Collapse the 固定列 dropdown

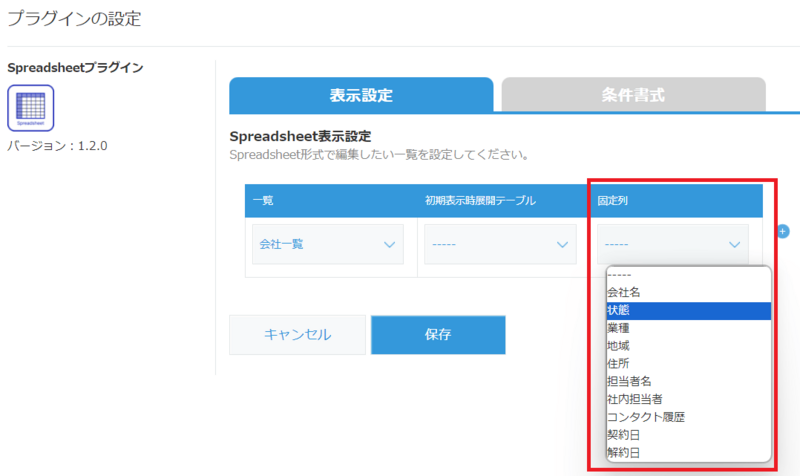(x=672, y=244)
